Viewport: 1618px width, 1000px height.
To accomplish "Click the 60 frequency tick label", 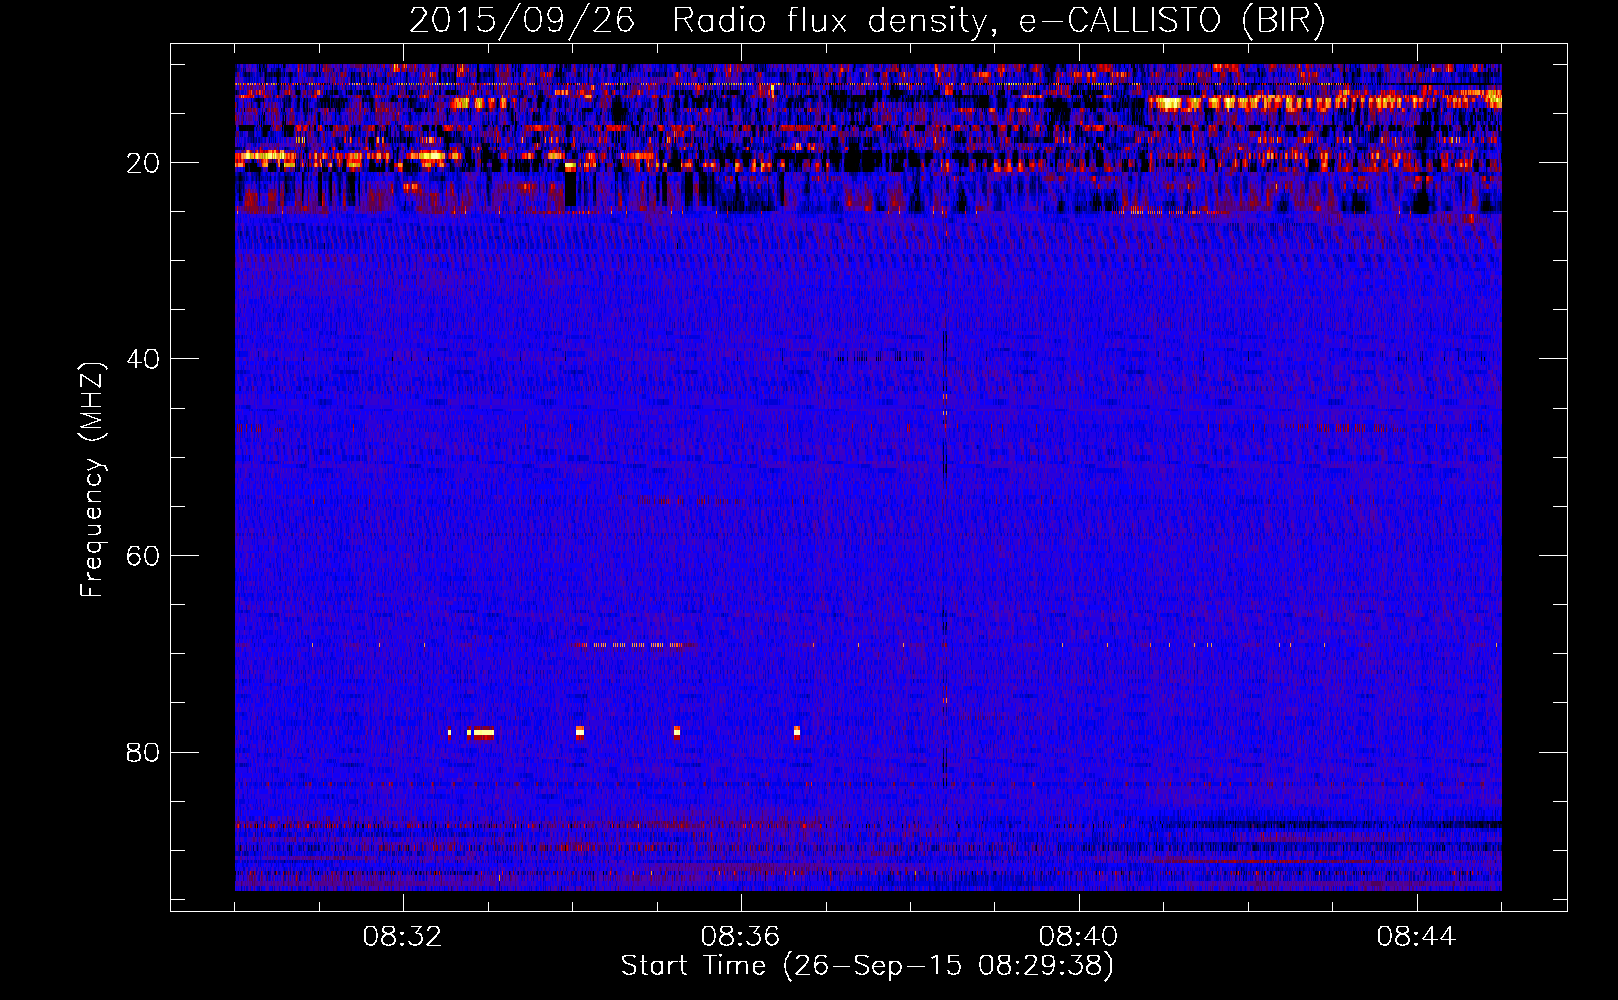I will pos(144,556).
